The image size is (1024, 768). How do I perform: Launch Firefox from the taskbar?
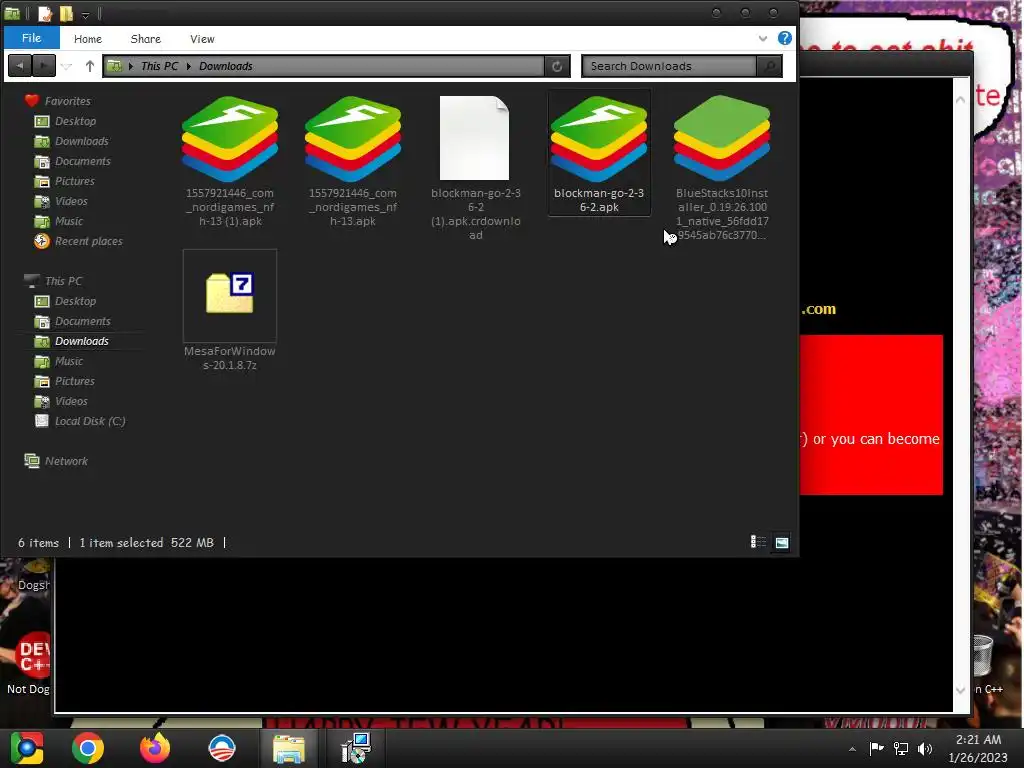pos(155,748)
